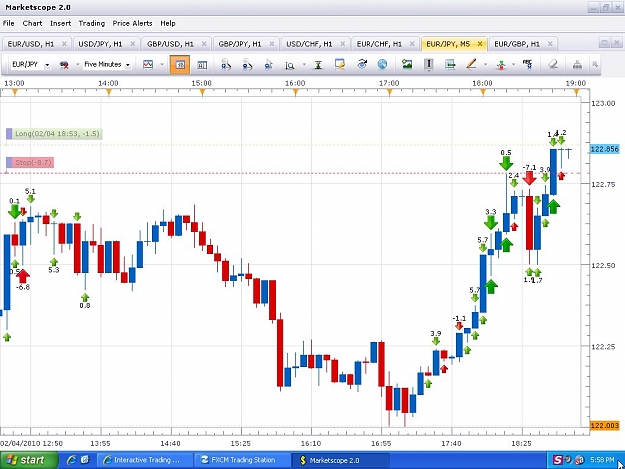This screenshot has width=625, height=469.
Task: Click the hierarchy structure toolbar icon
Action: pyautogui.click(x=577, y=65)
